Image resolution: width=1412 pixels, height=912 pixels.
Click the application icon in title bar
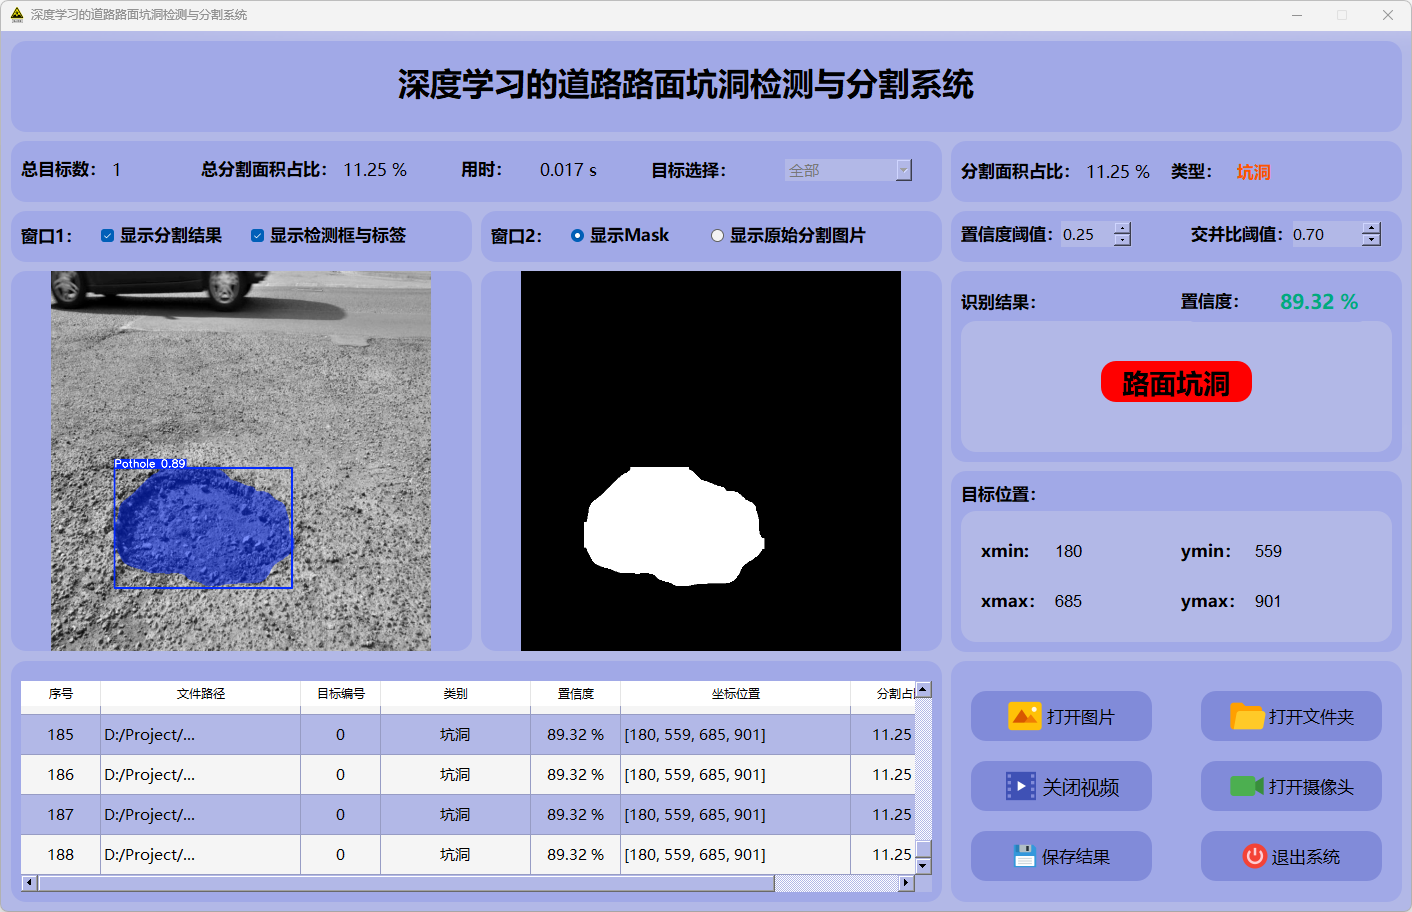pos(16,15)
